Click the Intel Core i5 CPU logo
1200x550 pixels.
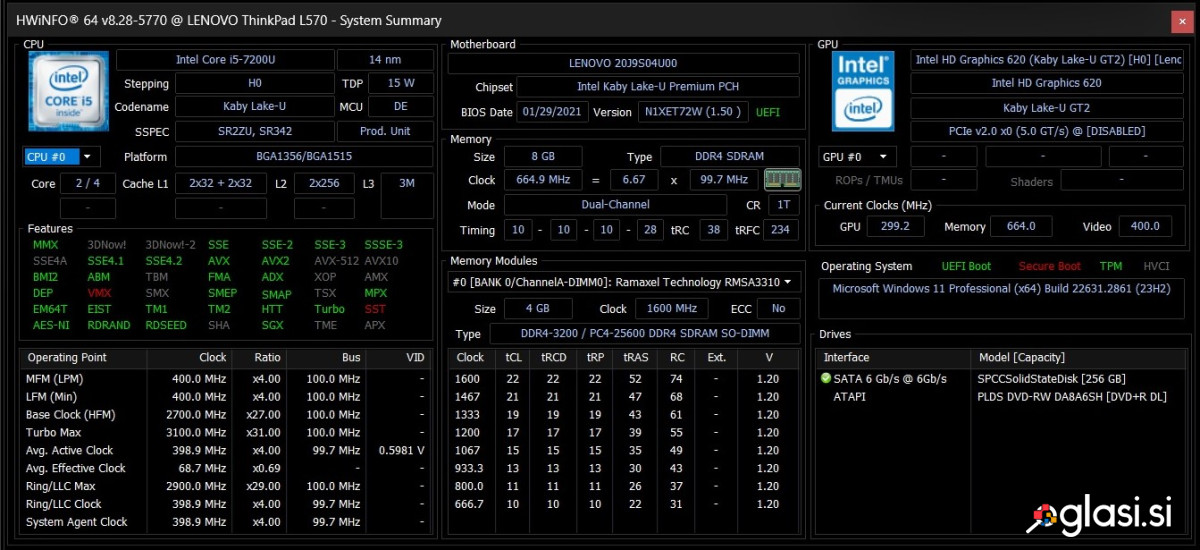[68, 91]
